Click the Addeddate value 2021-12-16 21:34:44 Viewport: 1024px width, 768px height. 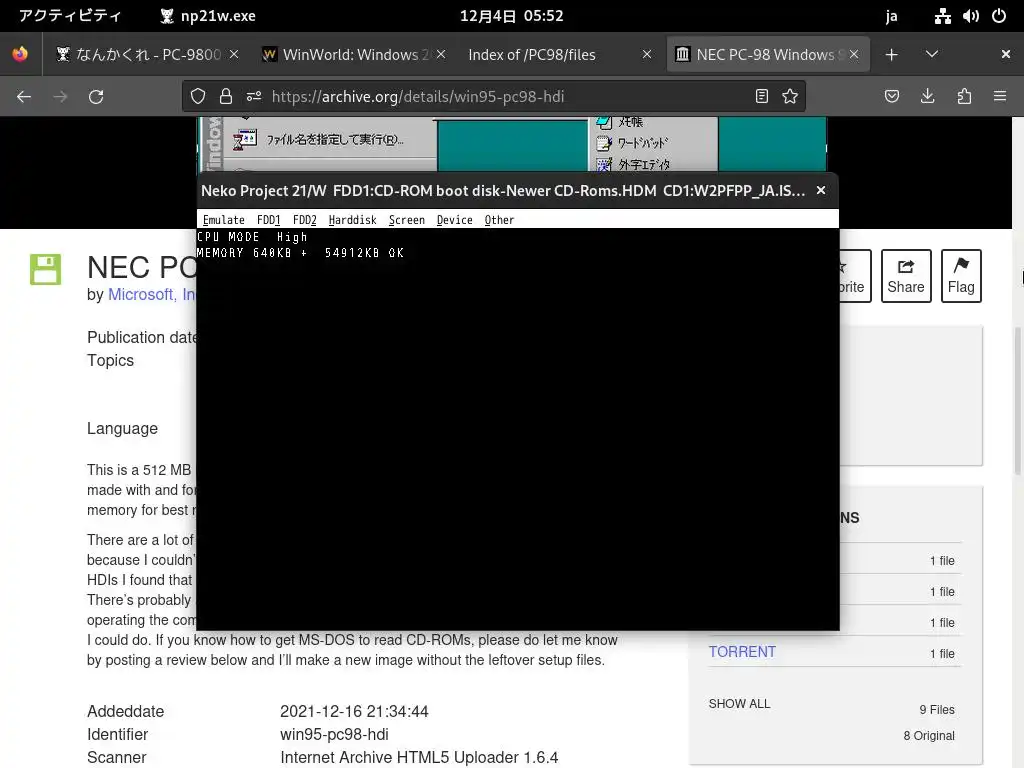point(354,711)
